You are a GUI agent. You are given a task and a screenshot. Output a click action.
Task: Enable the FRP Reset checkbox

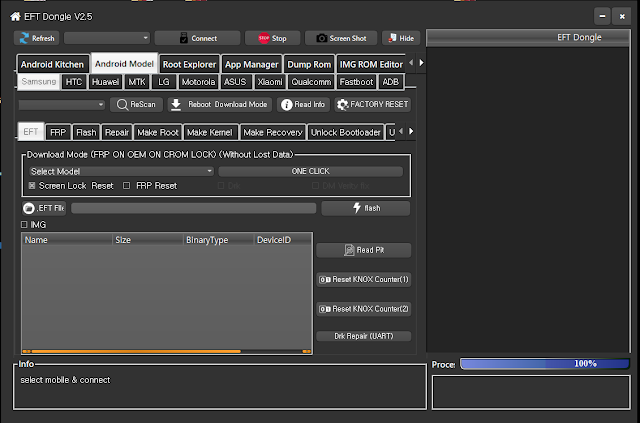(x=127, y=186)
